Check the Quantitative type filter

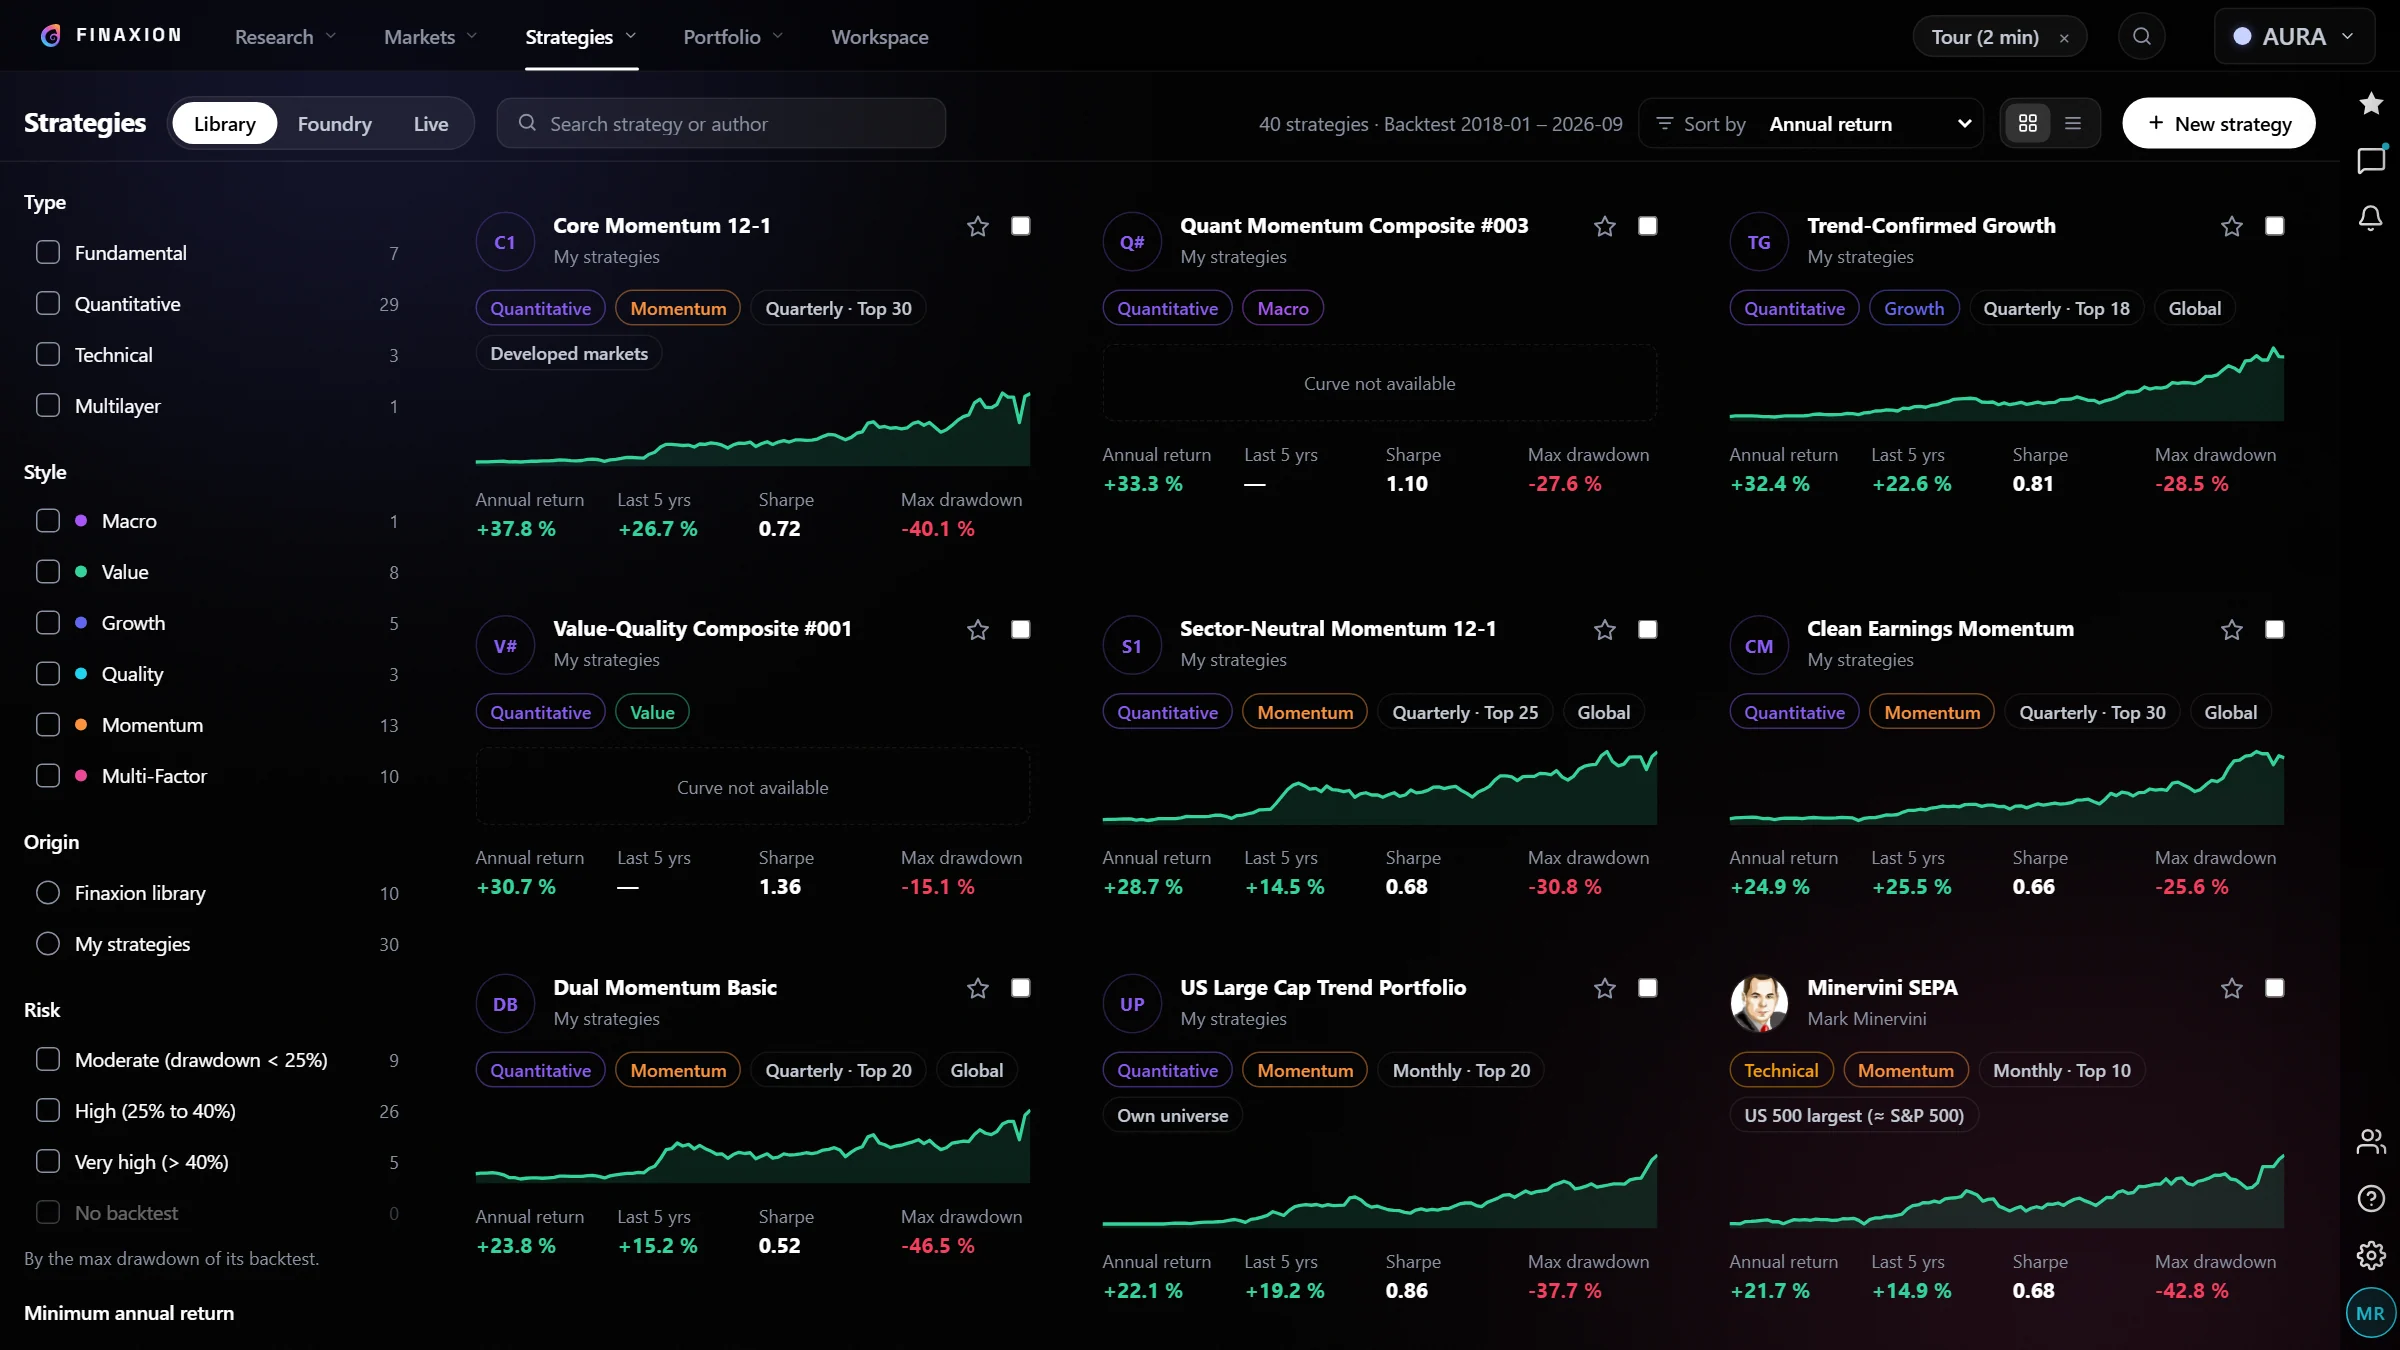coord(48,303)
